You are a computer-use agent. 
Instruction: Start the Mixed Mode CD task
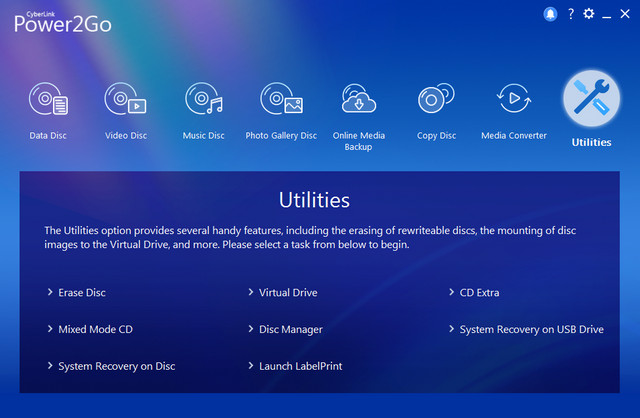click(x=96, y=329)
